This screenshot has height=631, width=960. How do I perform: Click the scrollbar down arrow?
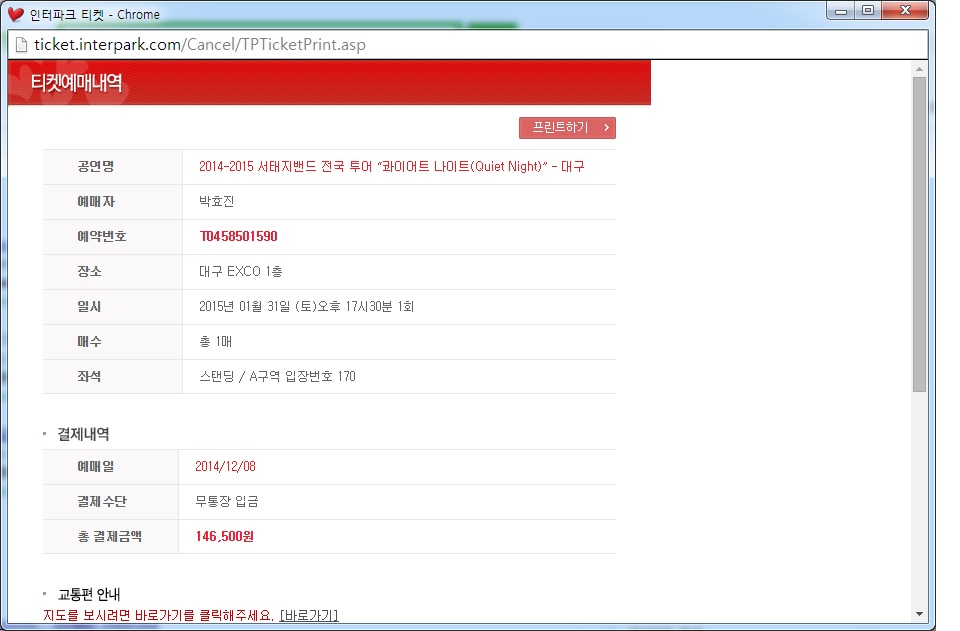point(919,613)
